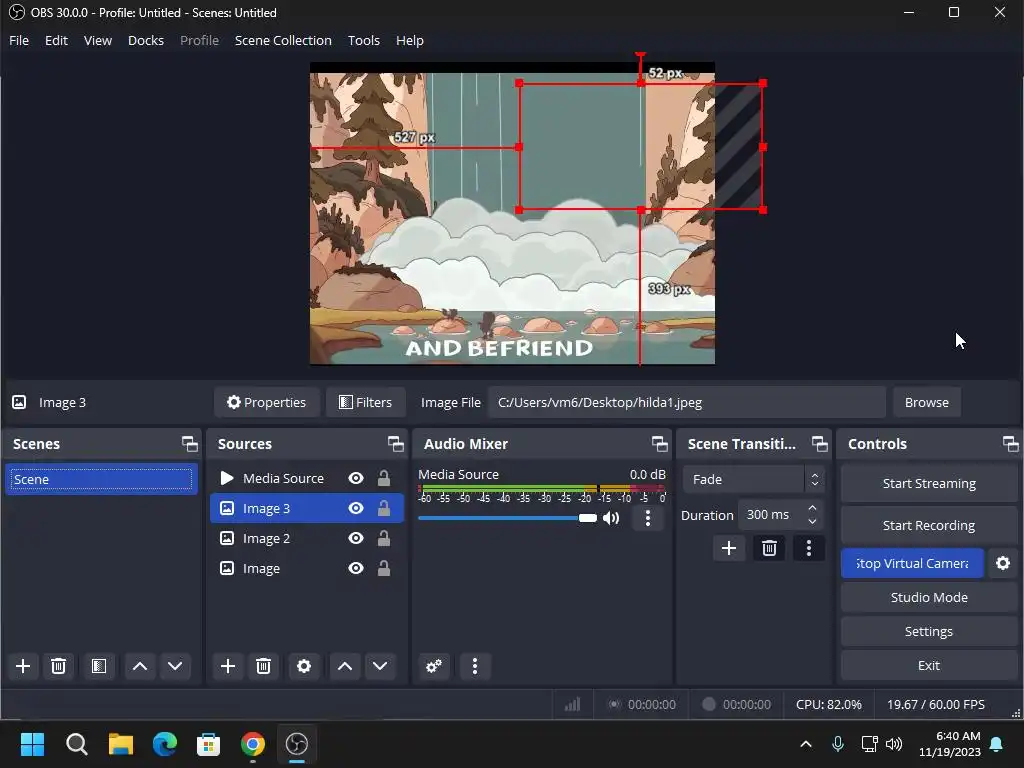
Task: Open Media Source audio track options menu
Action: pos(647,519)
